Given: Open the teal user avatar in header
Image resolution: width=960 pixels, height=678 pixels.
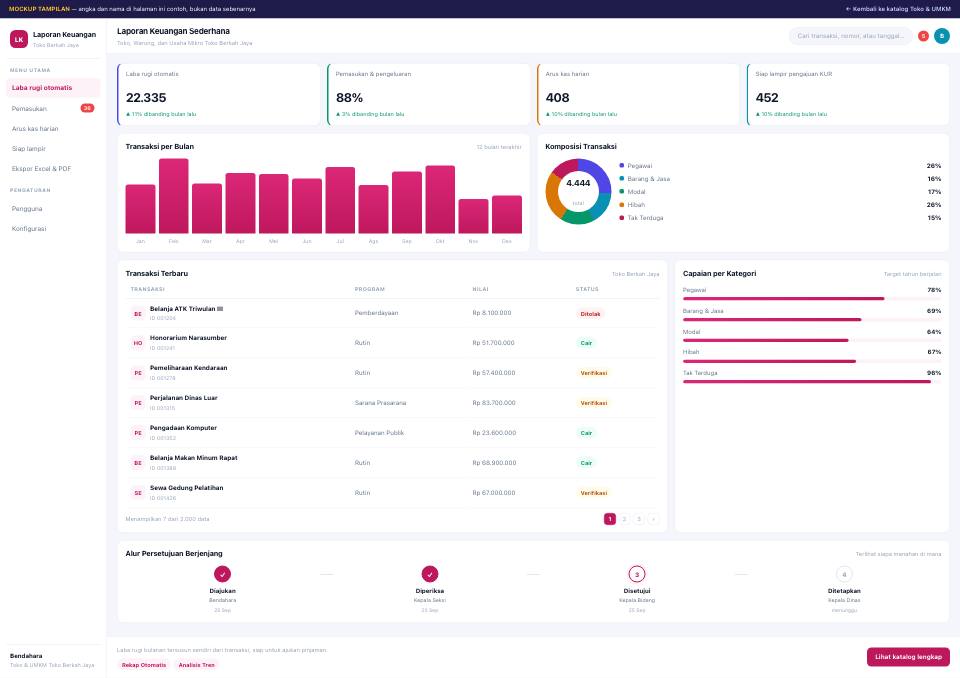Looking at the screenshot, I should 942,36.
